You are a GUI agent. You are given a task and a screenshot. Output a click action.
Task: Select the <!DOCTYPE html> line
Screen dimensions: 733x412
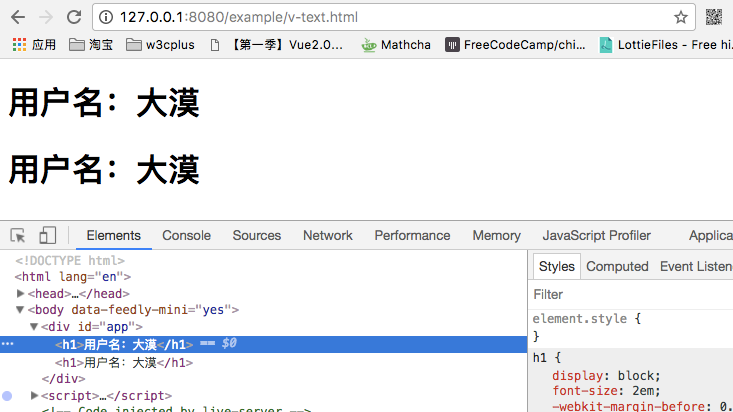70,260
